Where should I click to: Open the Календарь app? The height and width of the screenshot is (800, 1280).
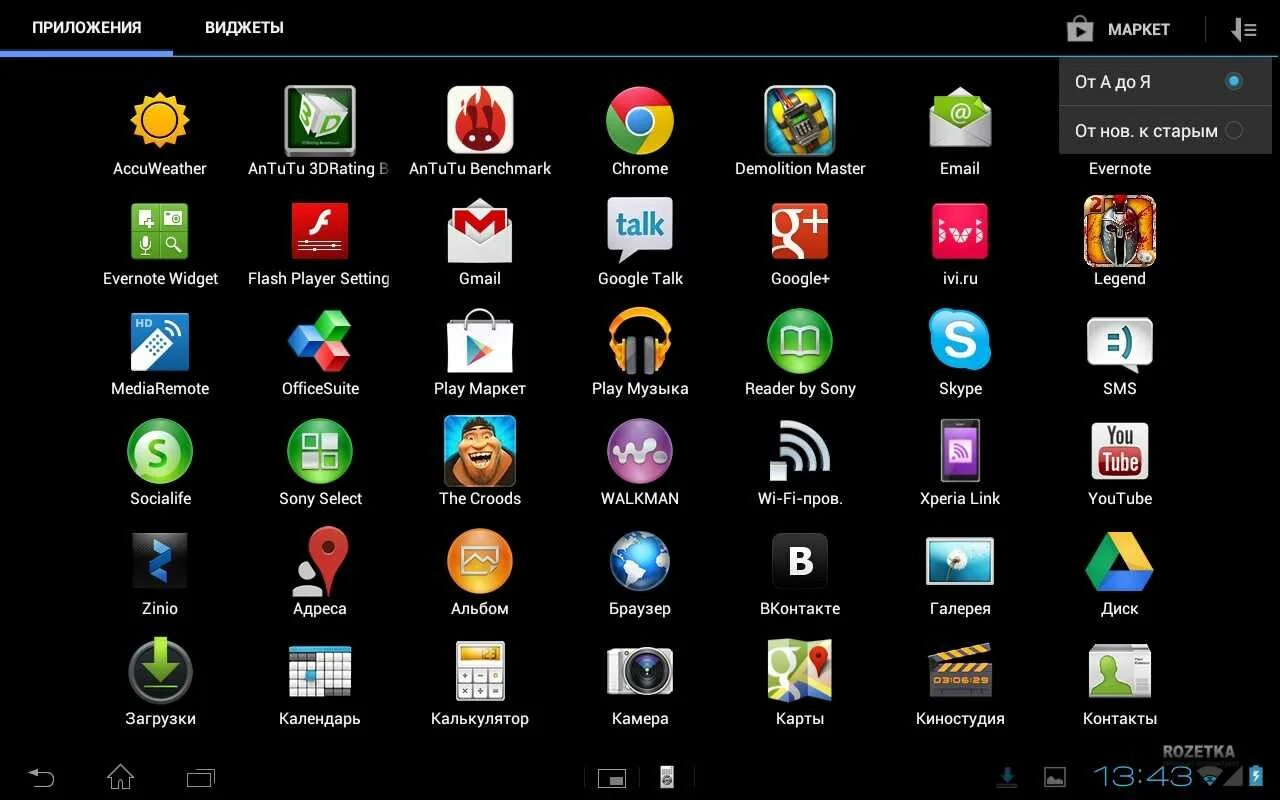coord(320,671)
